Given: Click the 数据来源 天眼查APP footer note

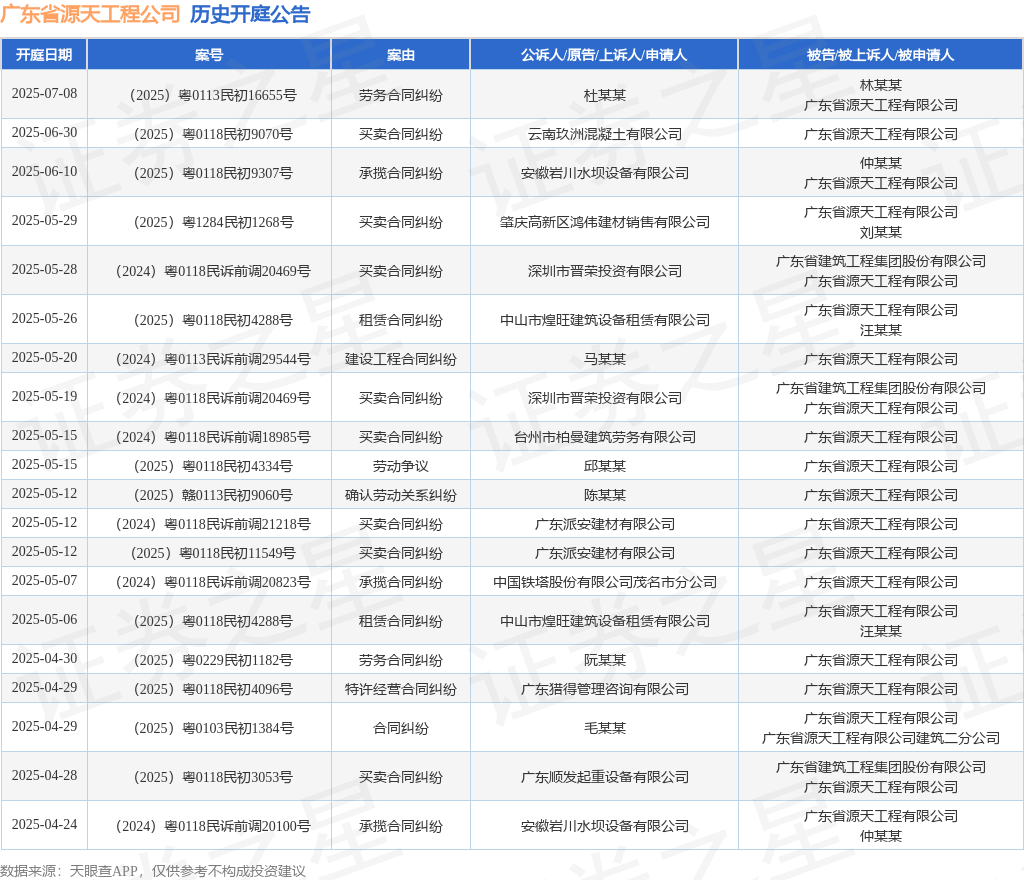Looking at the screenshot, I should 153,871.
